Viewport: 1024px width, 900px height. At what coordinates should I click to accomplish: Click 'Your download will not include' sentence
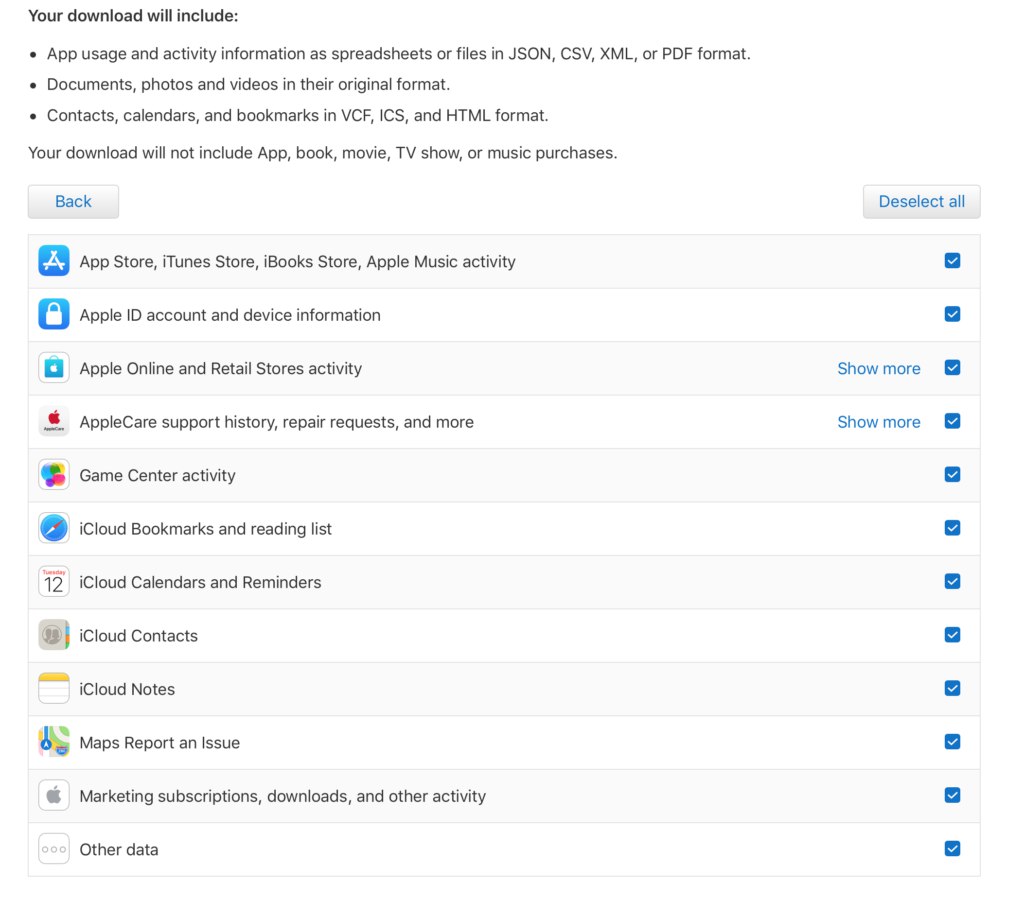click(323, 153)
